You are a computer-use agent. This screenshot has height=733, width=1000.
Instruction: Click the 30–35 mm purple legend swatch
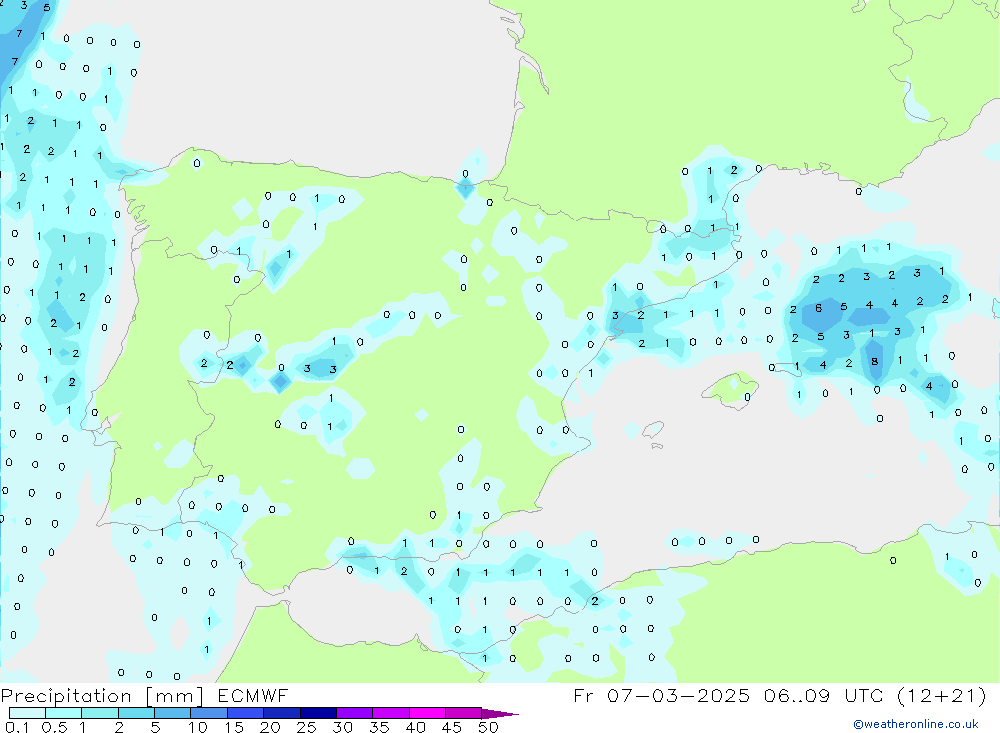tap(355, 713)
